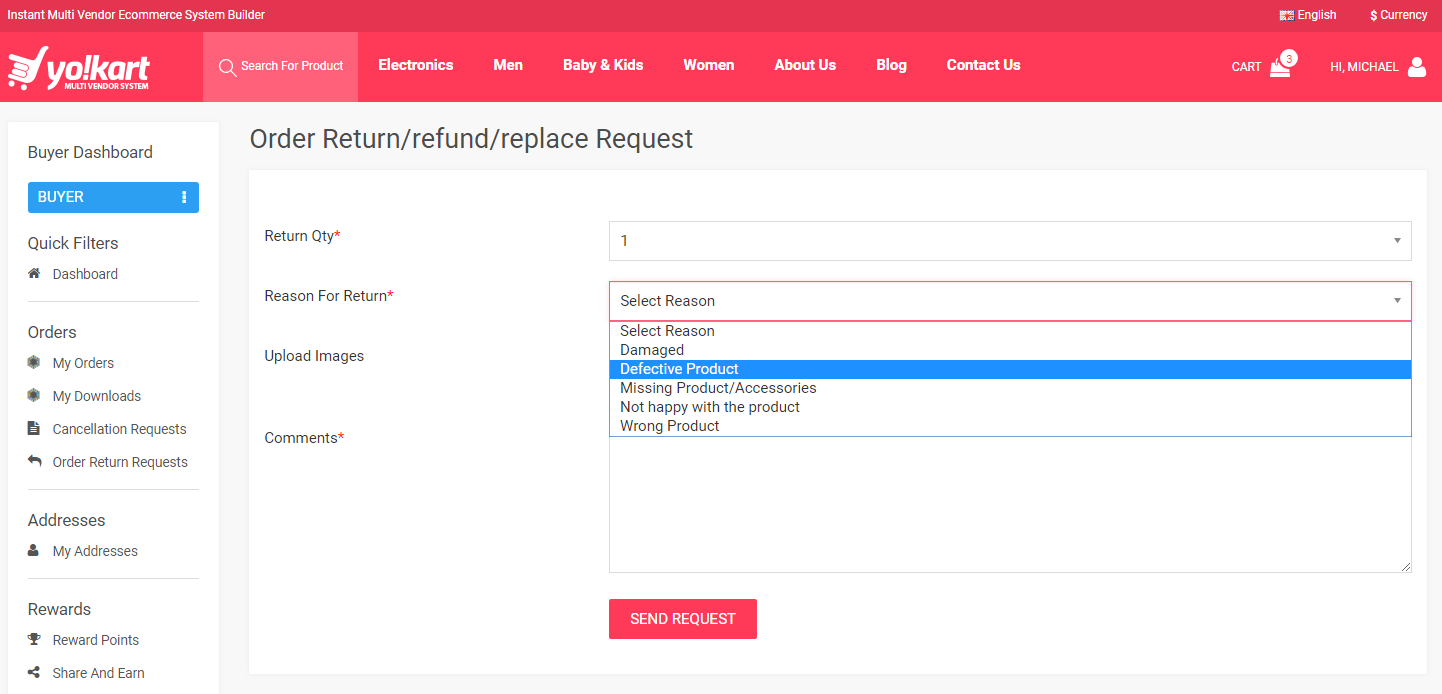Click the Share And Earn icon

[x=34, y=673]
